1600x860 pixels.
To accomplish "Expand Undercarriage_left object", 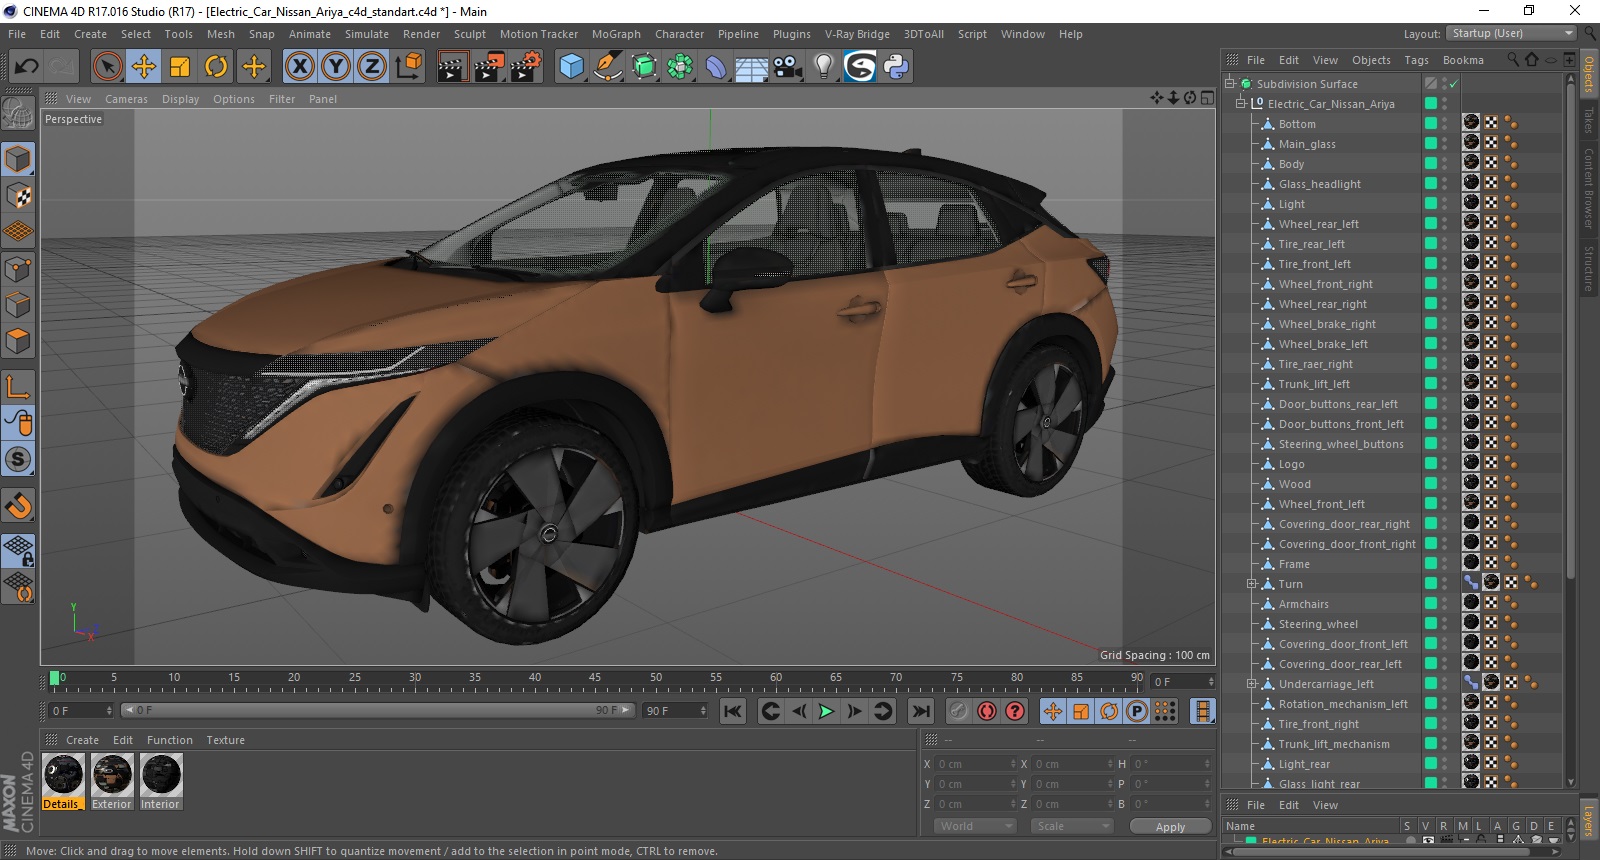I will click(1251, 684).
